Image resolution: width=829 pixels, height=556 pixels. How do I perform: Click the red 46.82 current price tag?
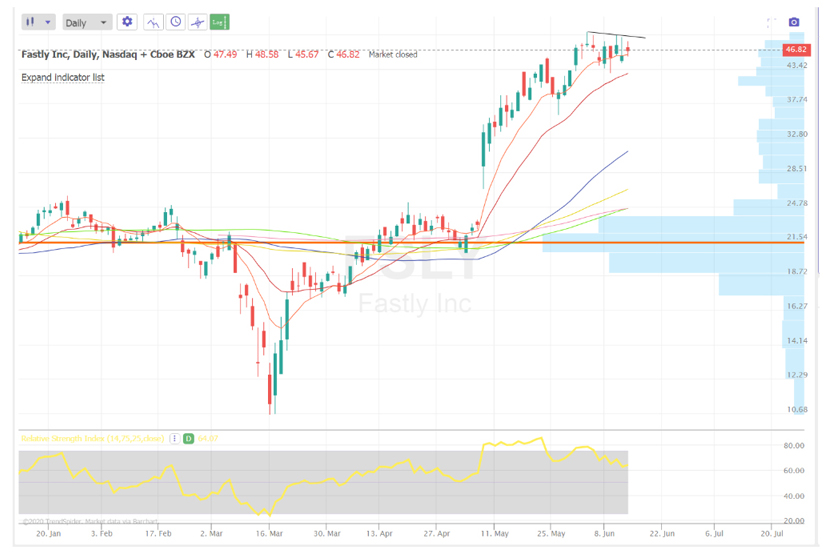796,50
